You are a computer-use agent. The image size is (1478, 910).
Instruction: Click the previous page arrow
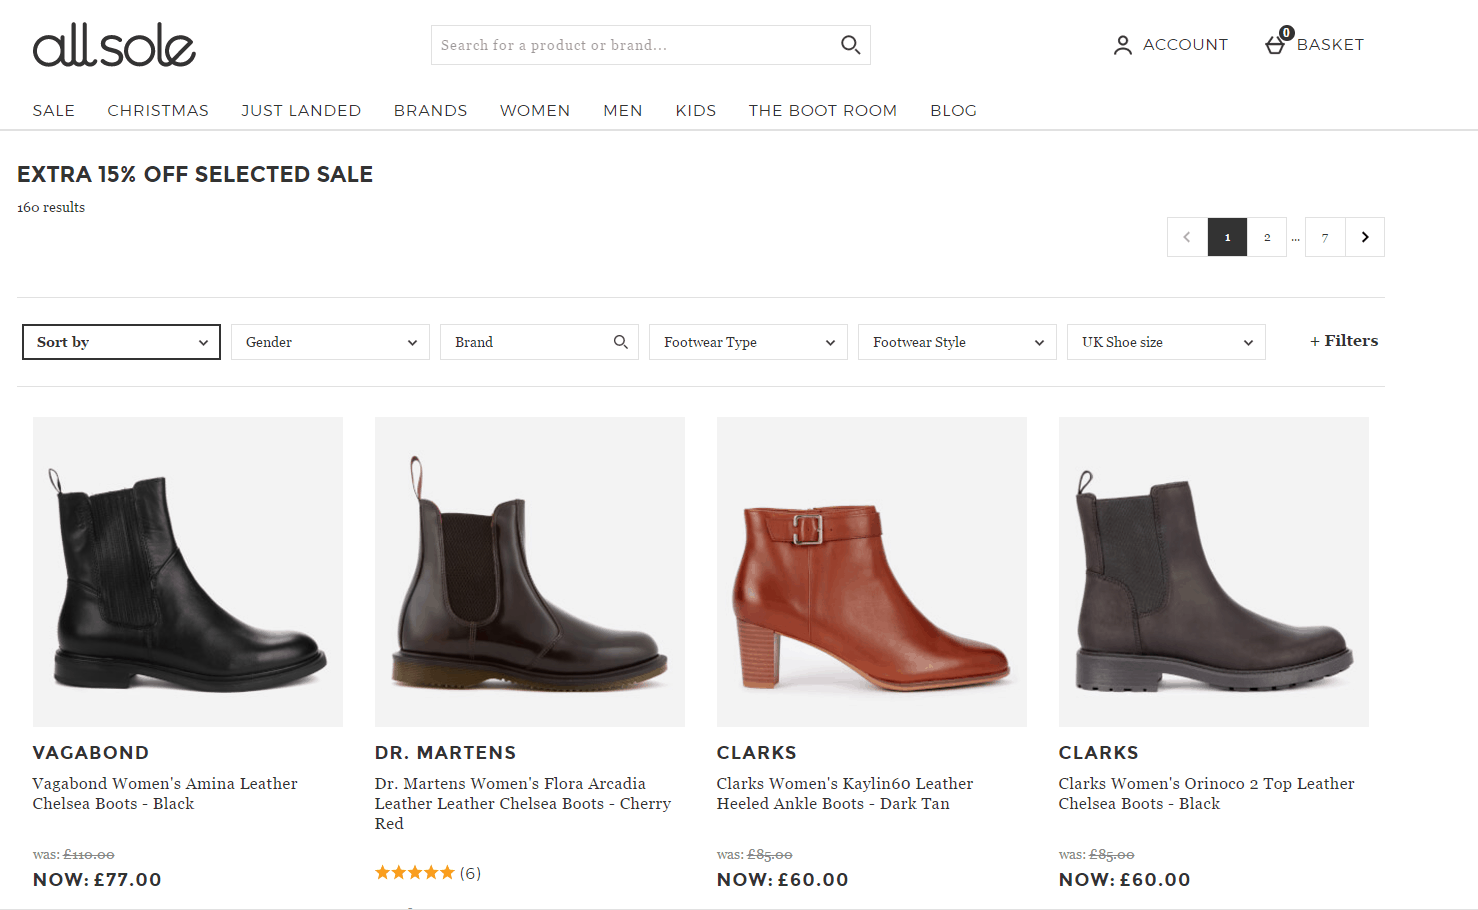pyautogui.click(x=1187, y=237)
